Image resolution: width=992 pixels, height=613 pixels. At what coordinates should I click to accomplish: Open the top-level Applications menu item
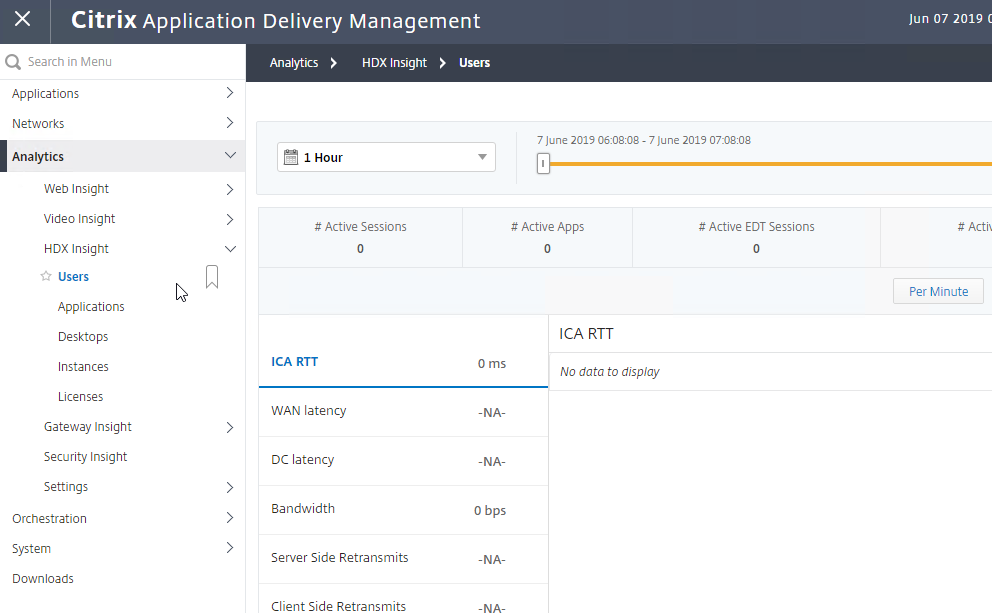pos(46,94)
